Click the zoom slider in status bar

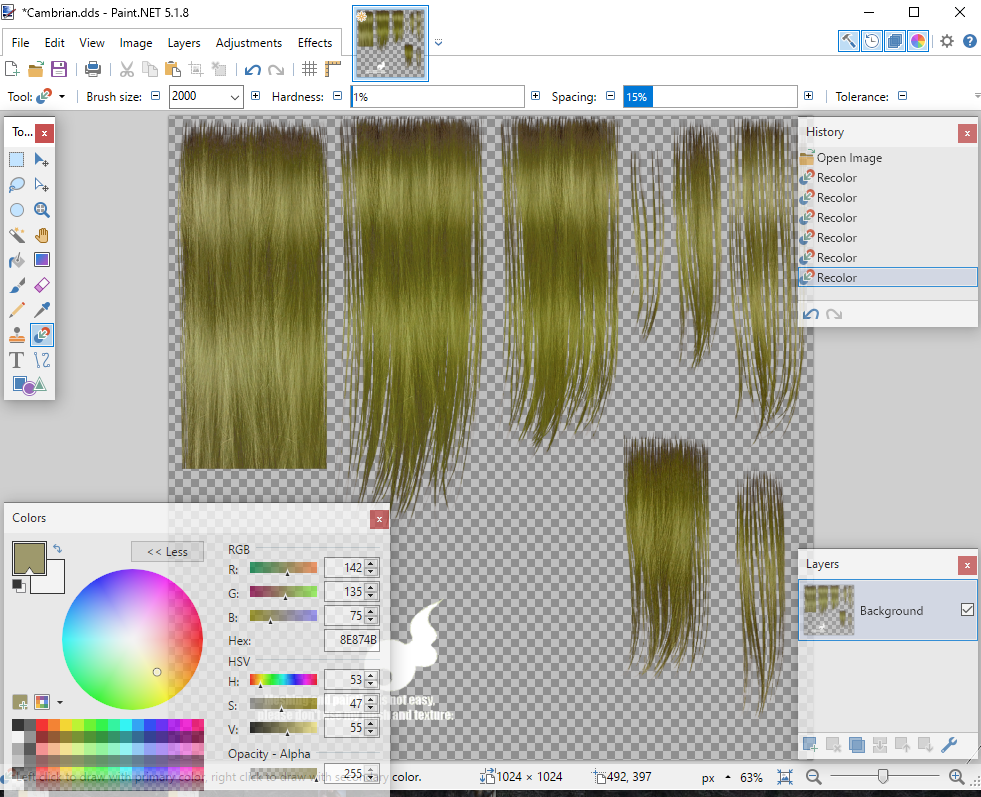885,777
